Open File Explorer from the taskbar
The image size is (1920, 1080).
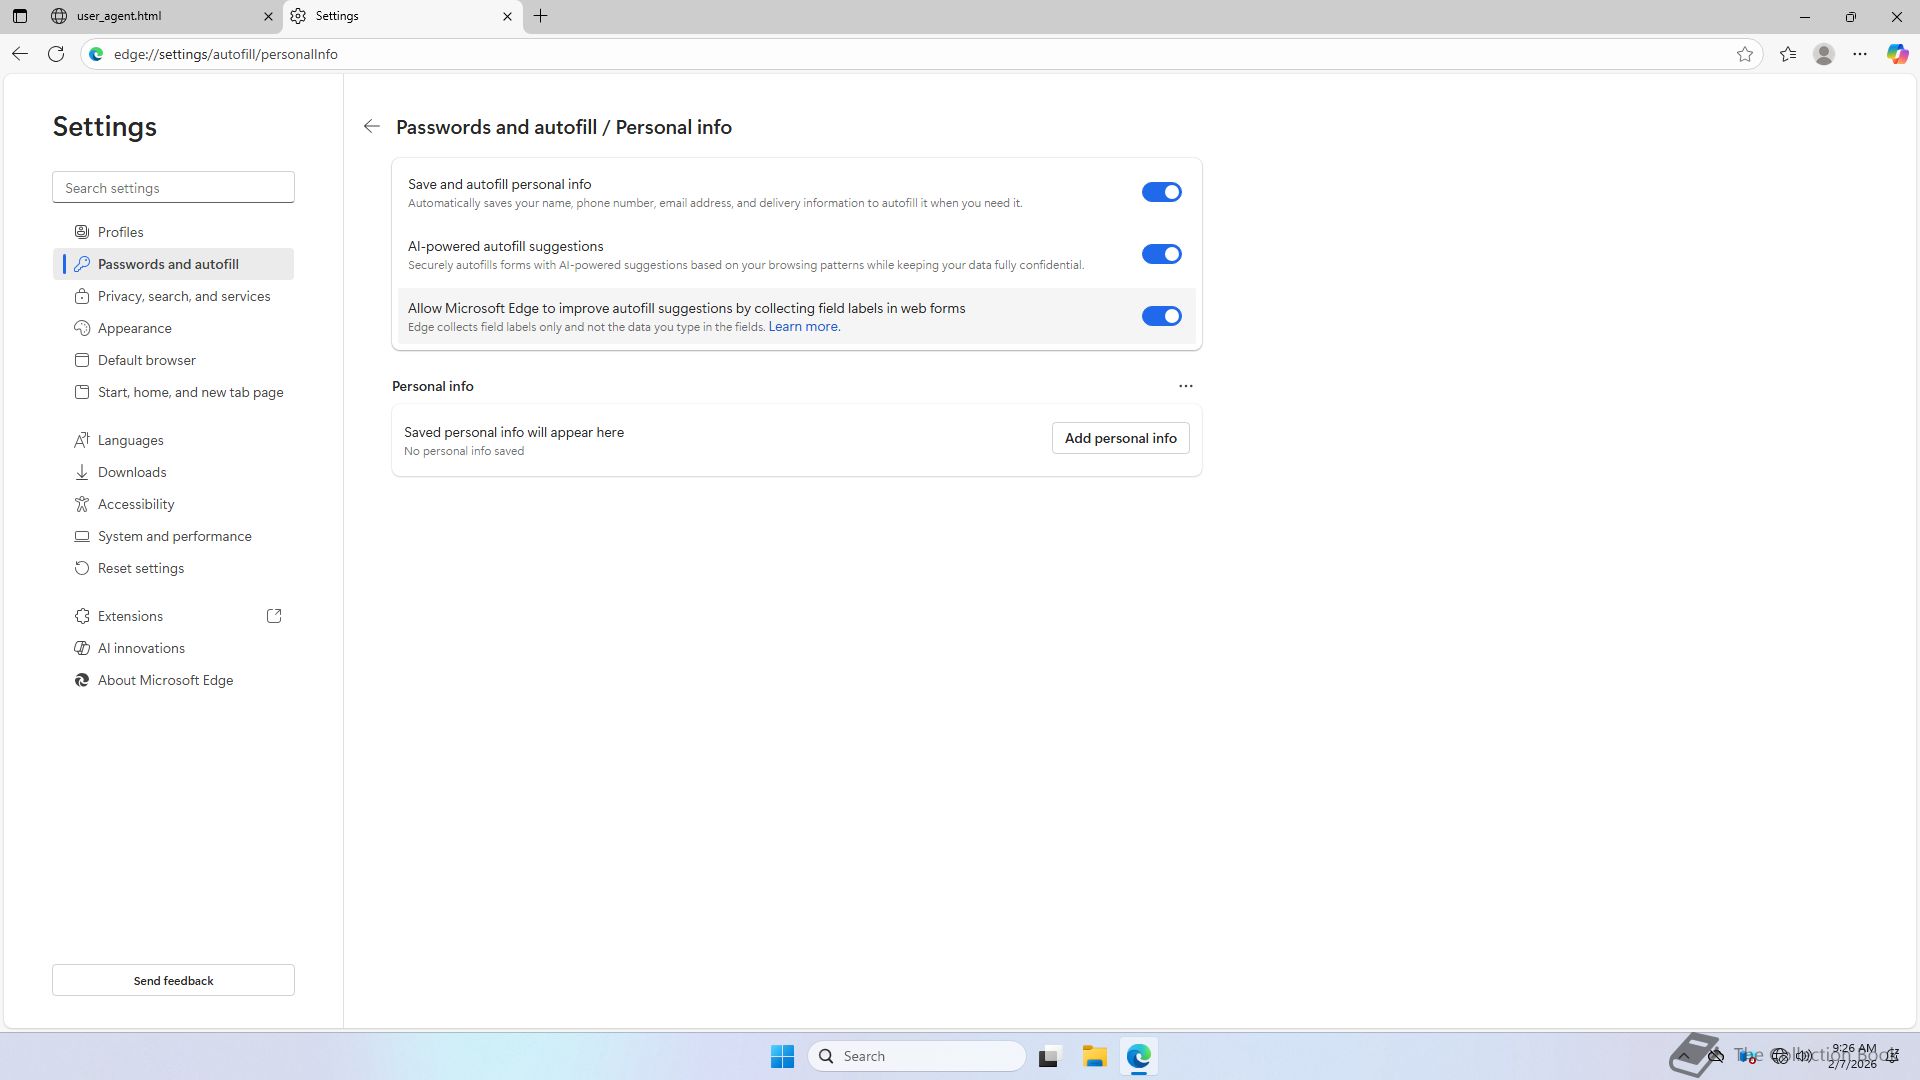click(1094, 1056)
